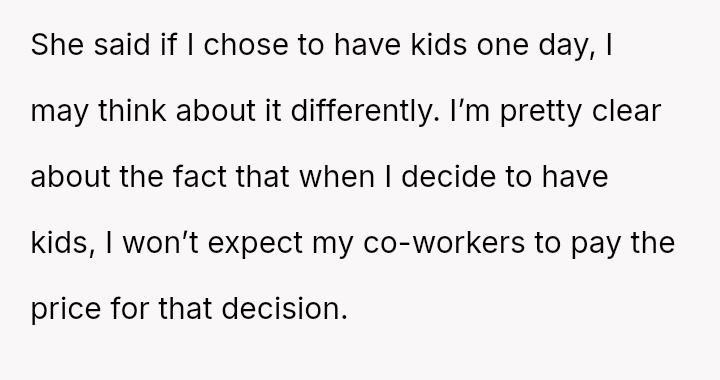Click the final word "decision."
720x380 pixels.
284,309
